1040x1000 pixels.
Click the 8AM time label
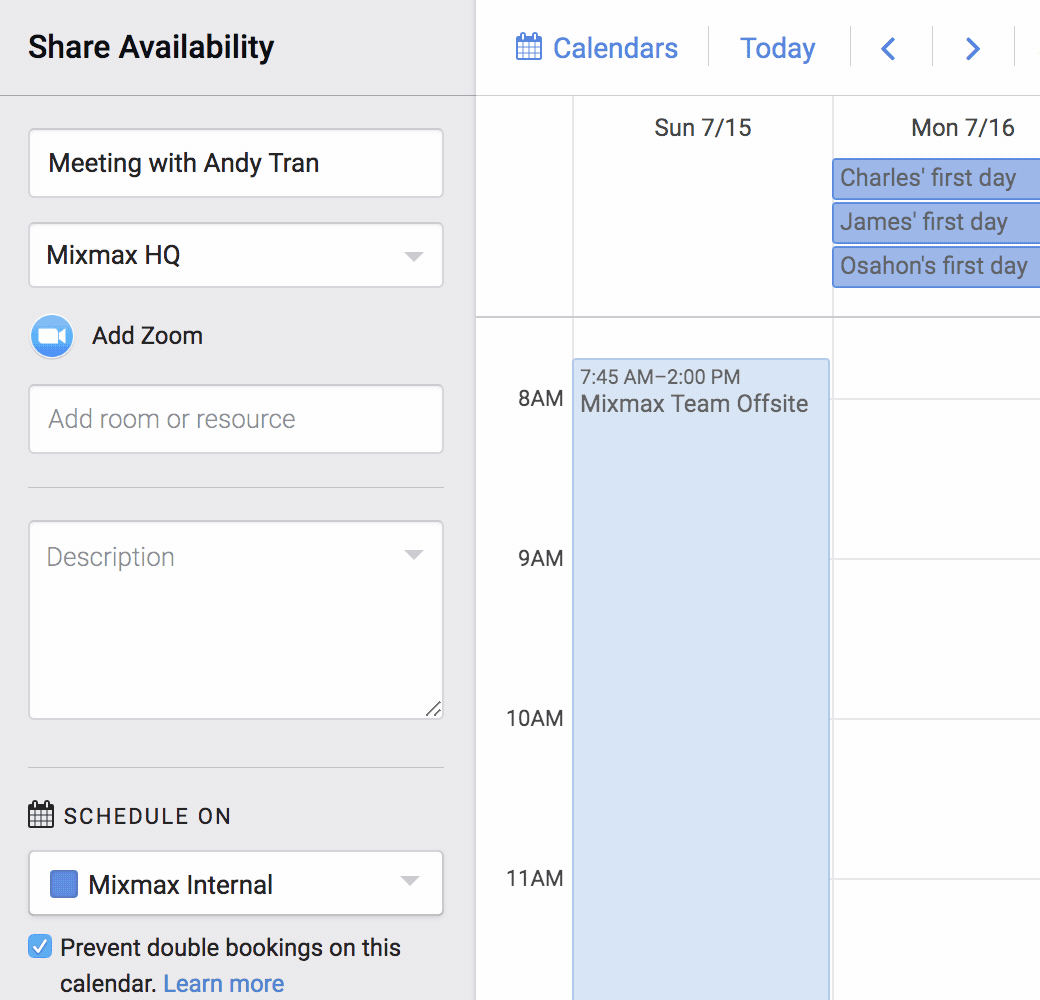tap(541, 399)
